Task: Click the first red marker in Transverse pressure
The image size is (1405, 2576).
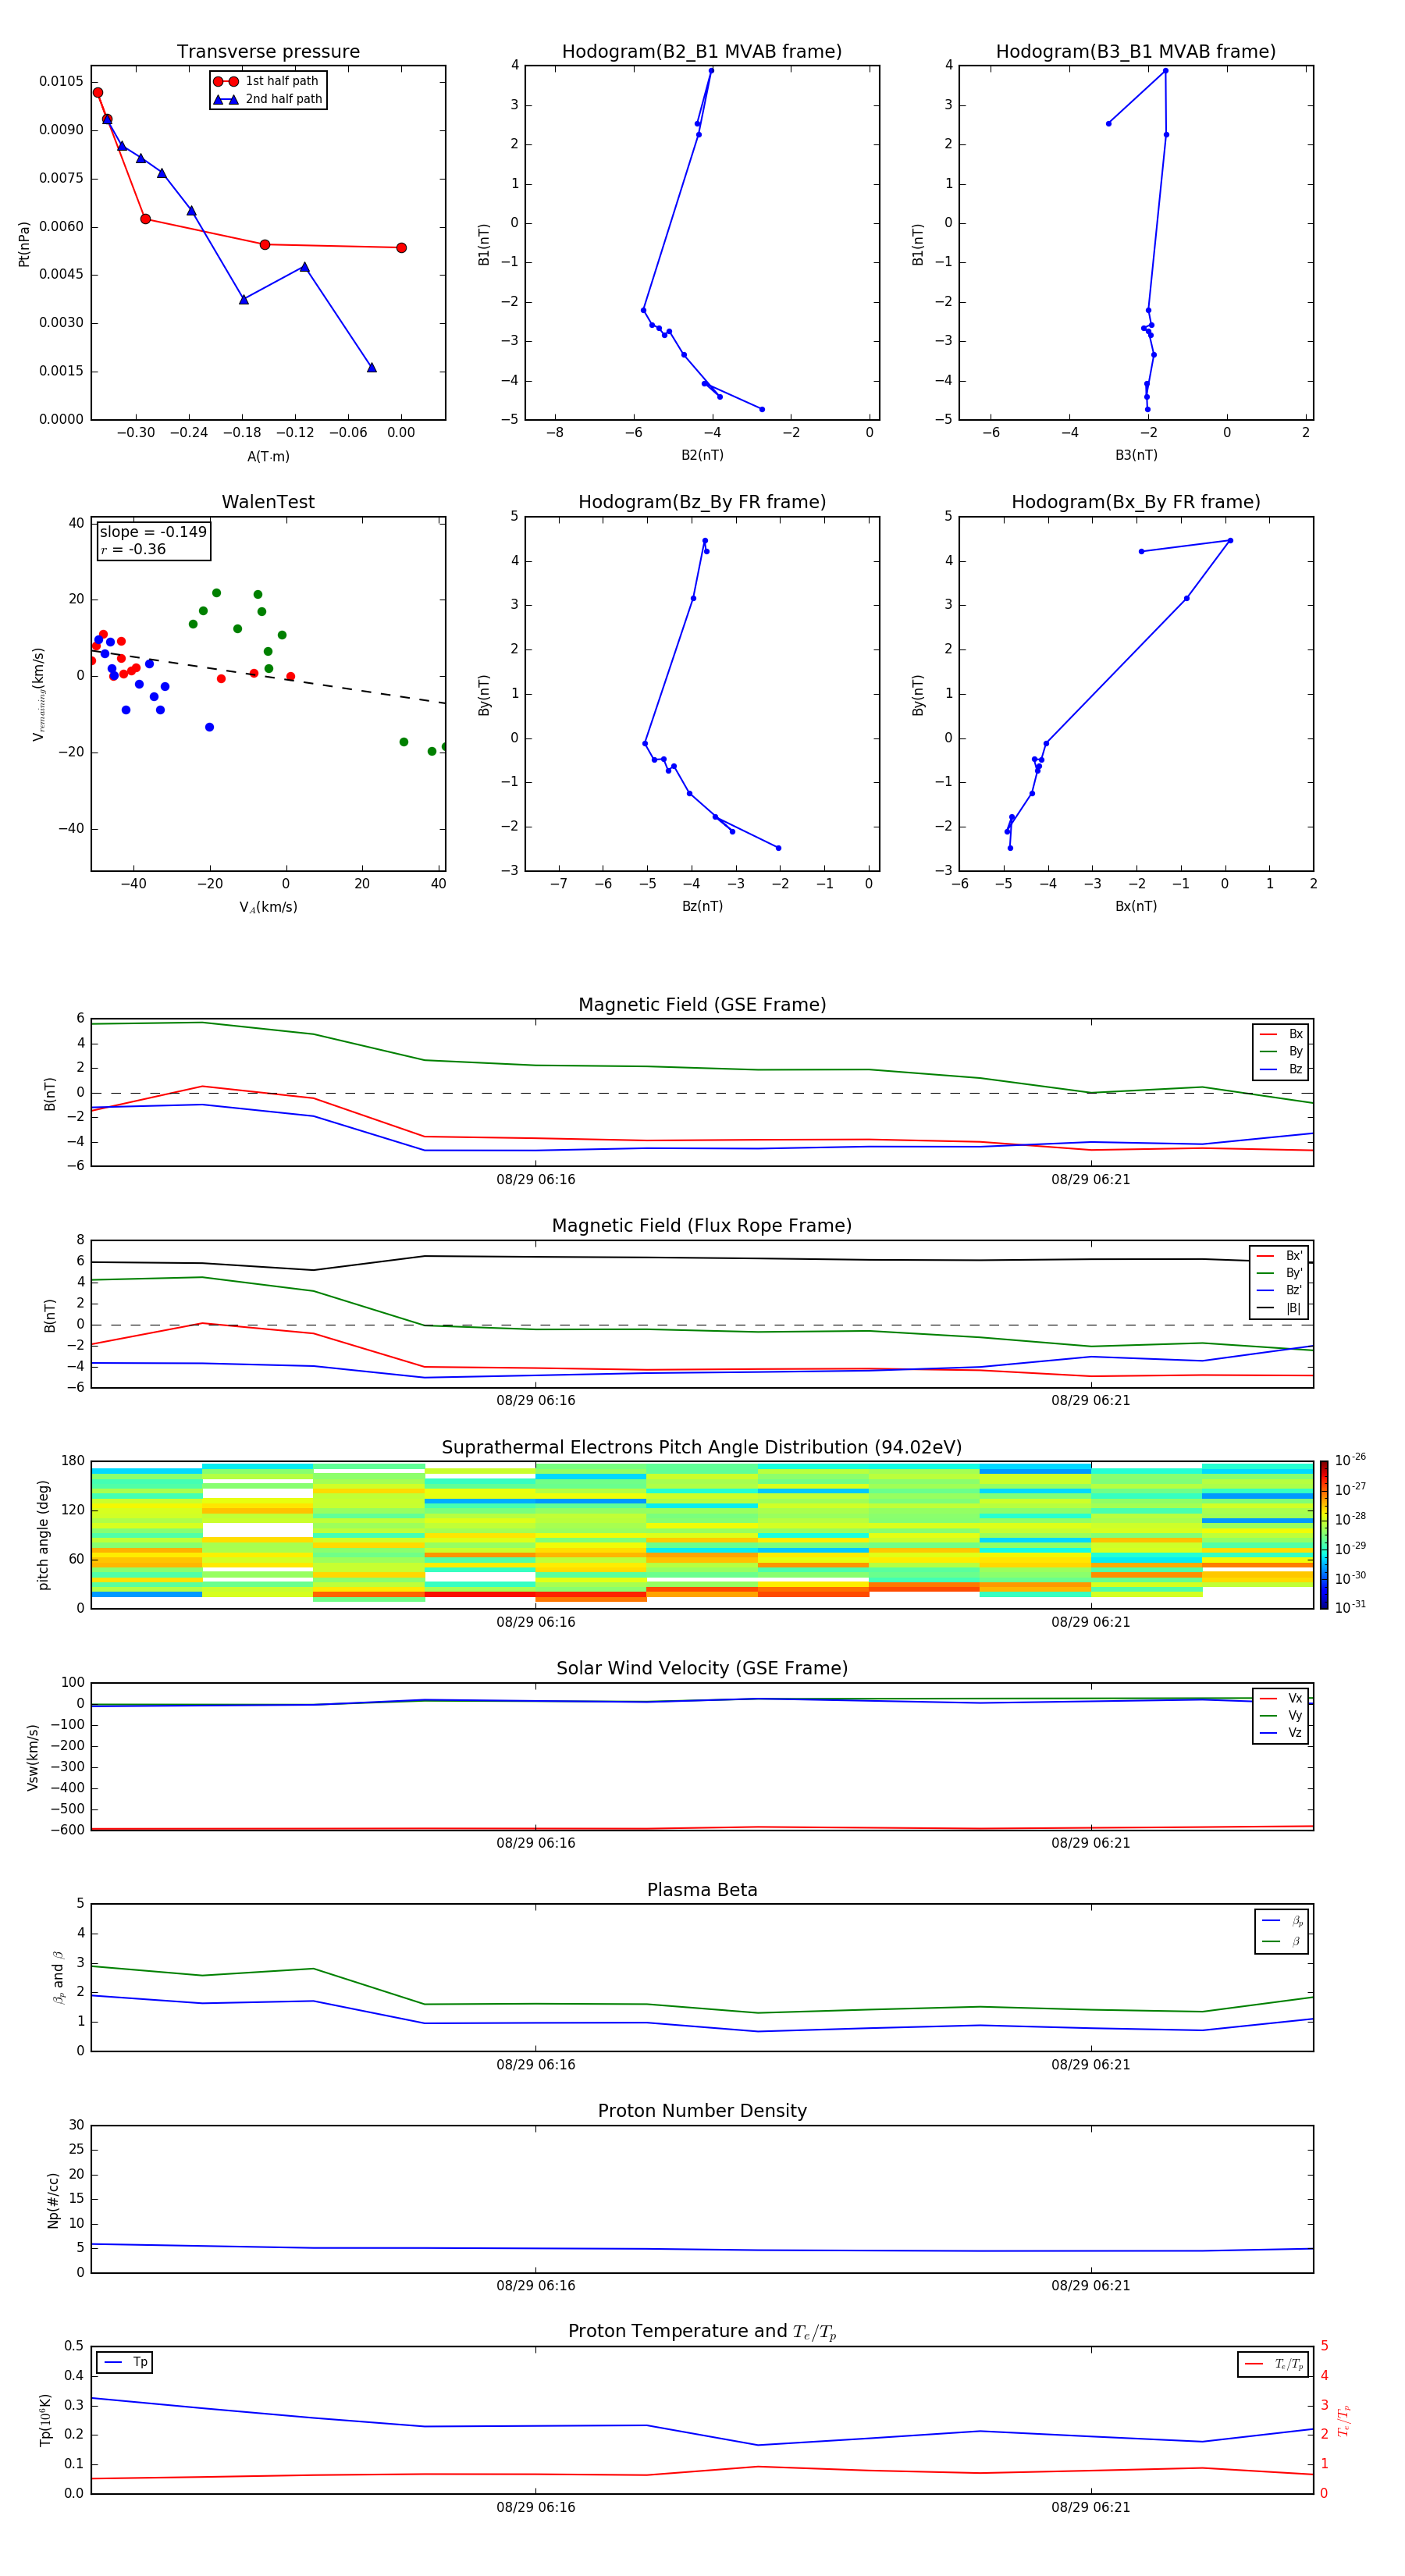Action: click(98, 93)
